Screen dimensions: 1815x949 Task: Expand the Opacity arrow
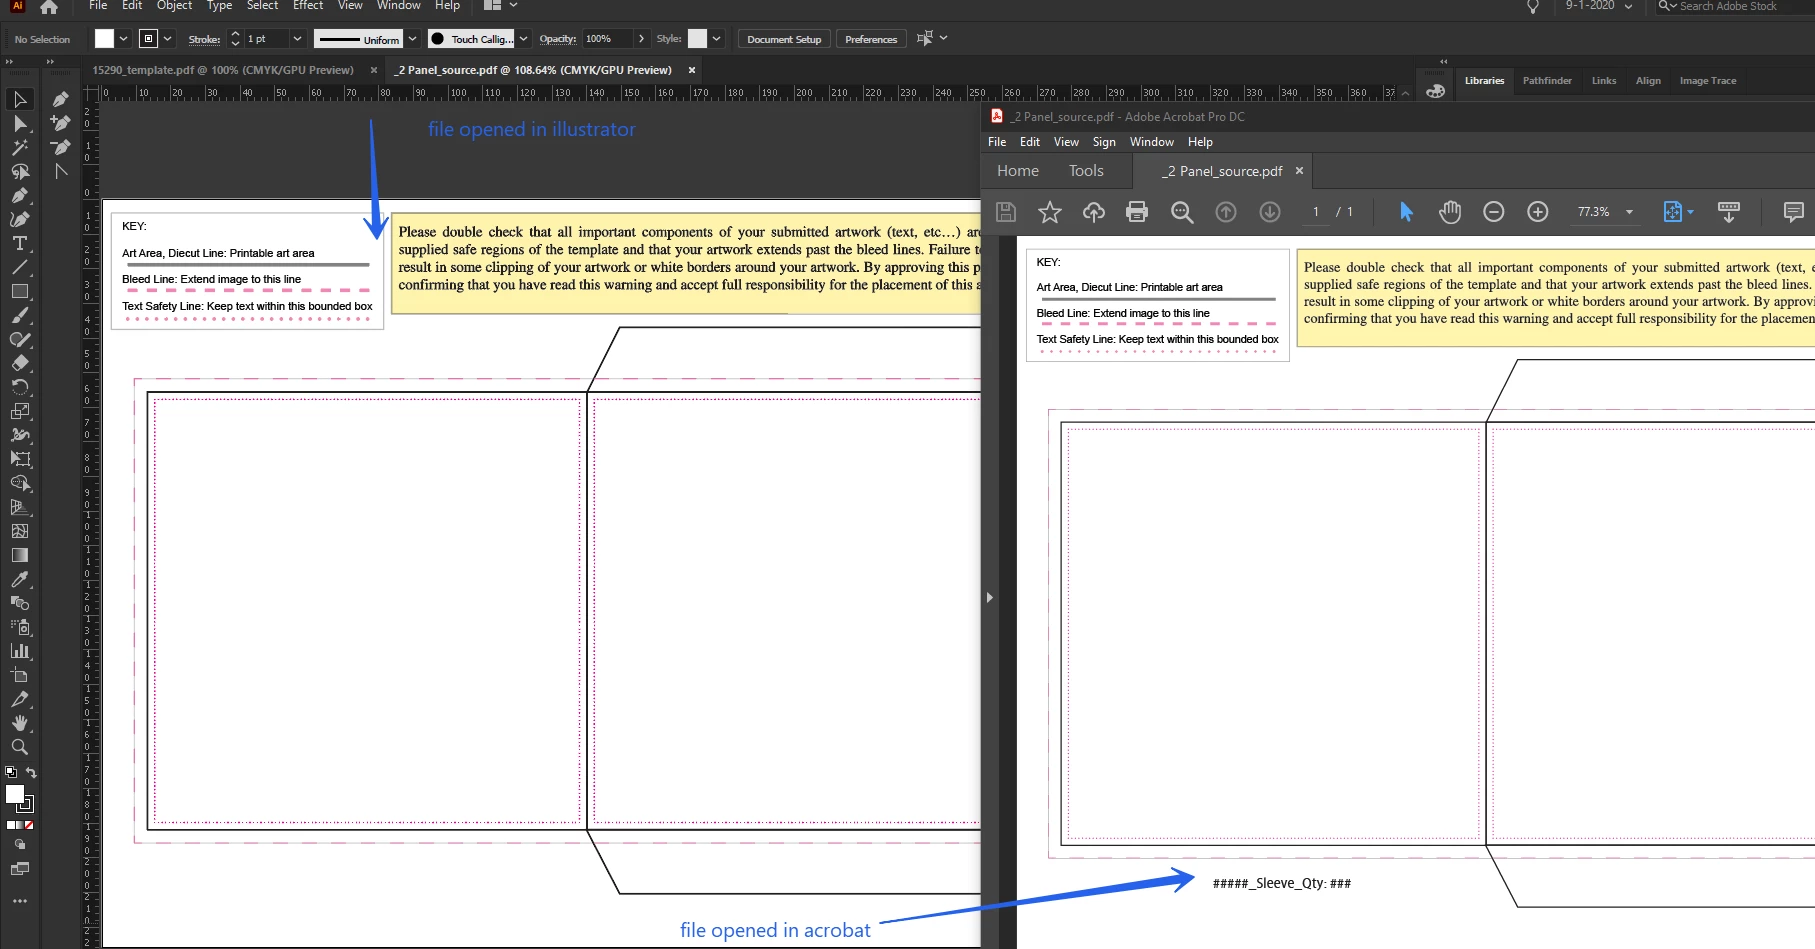pyautogui.click(x=641, y=39)
